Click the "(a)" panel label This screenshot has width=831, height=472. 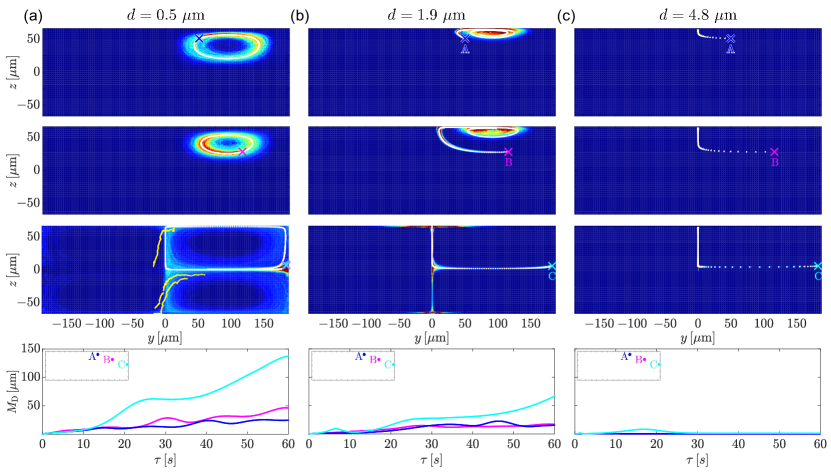tap(33, 16)
